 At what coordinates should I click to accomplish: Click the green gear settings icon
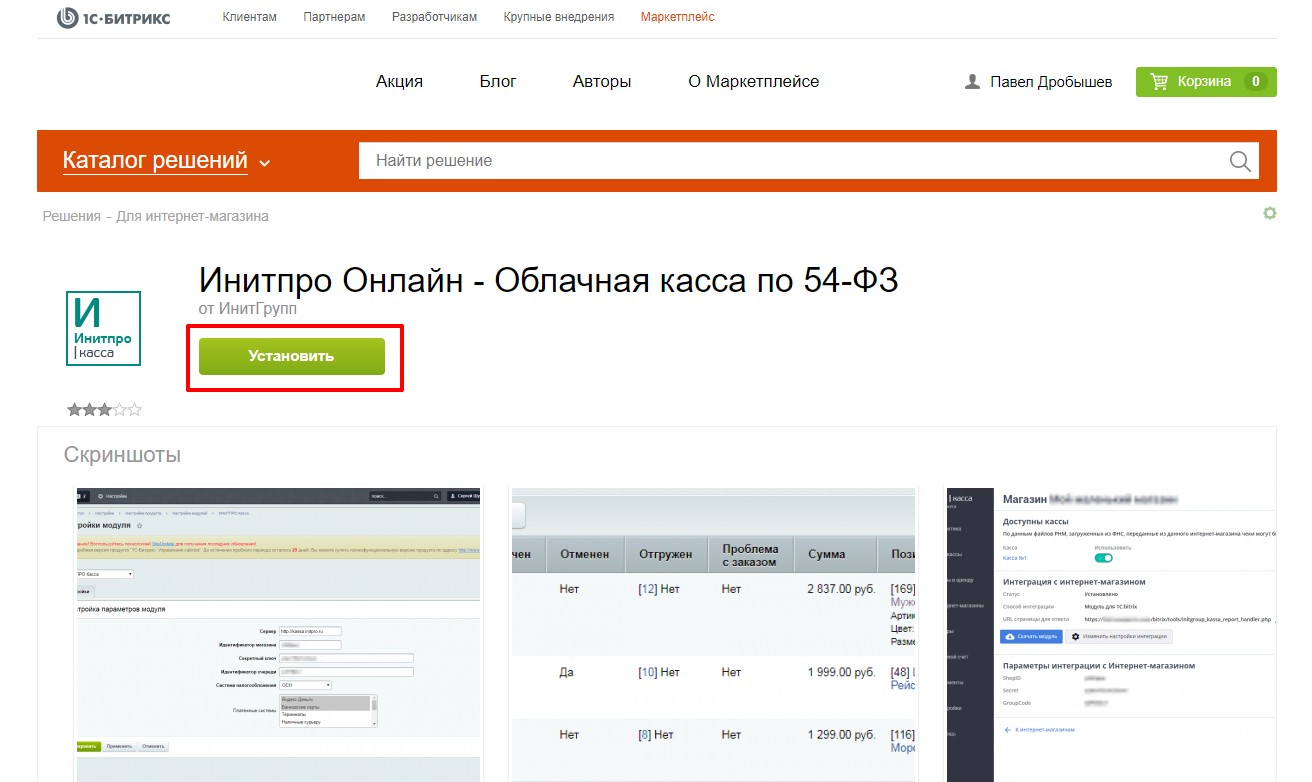pos(1270,213)
